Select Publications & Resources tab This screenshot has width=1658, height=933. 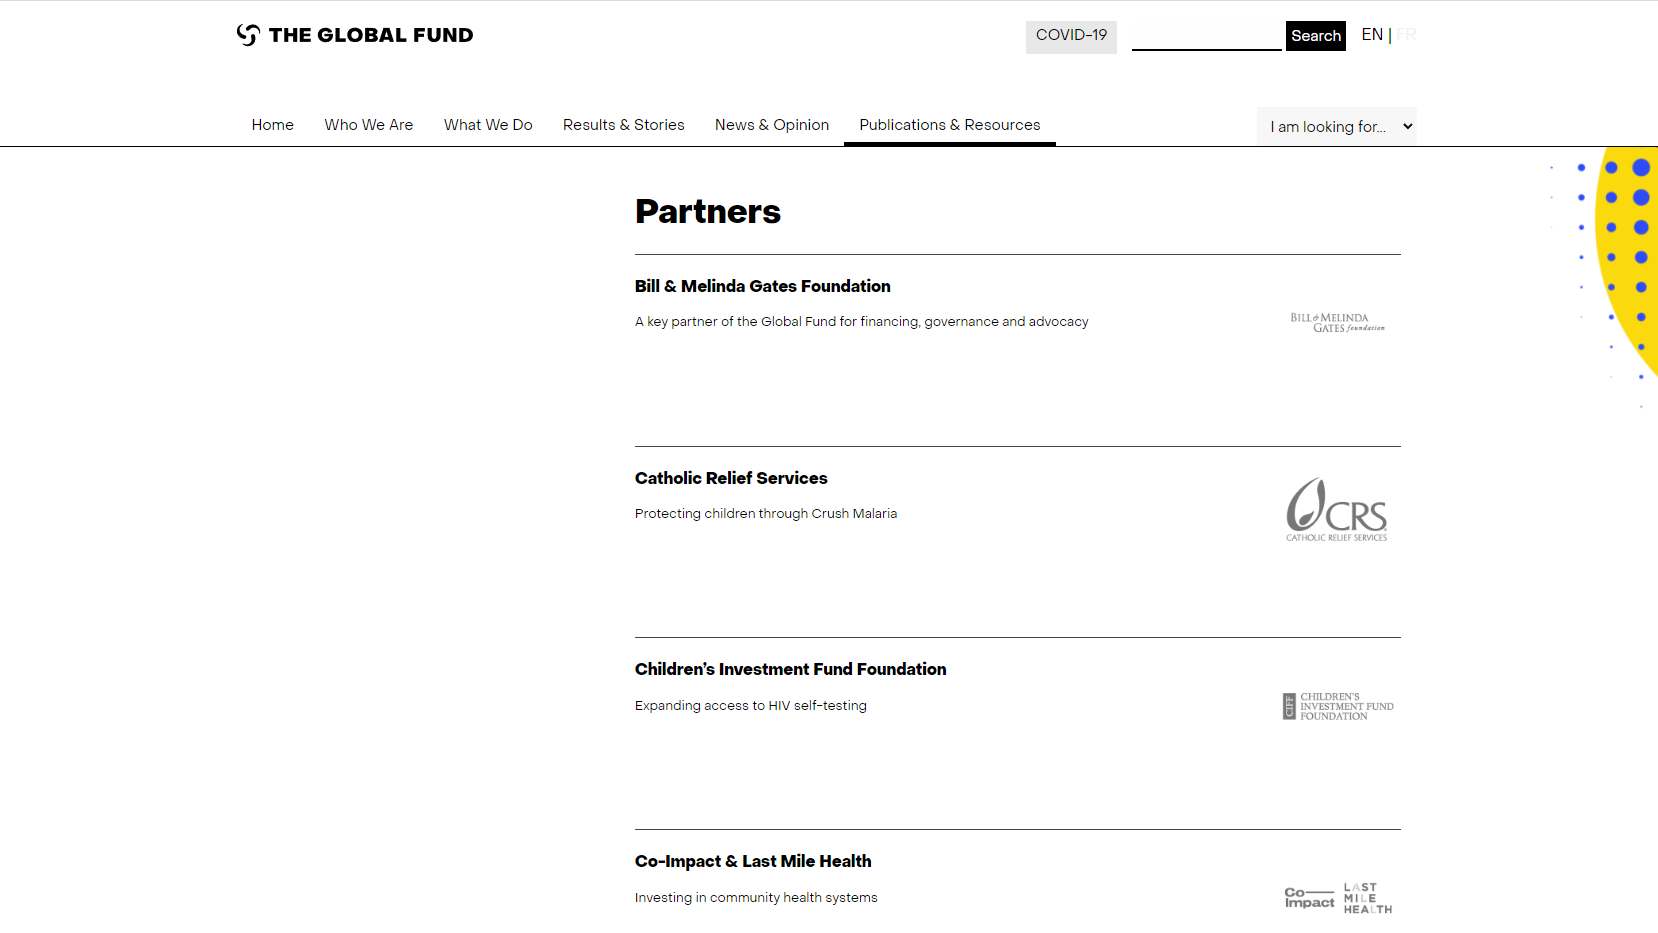pyautogui.click(x=949, y=125)
